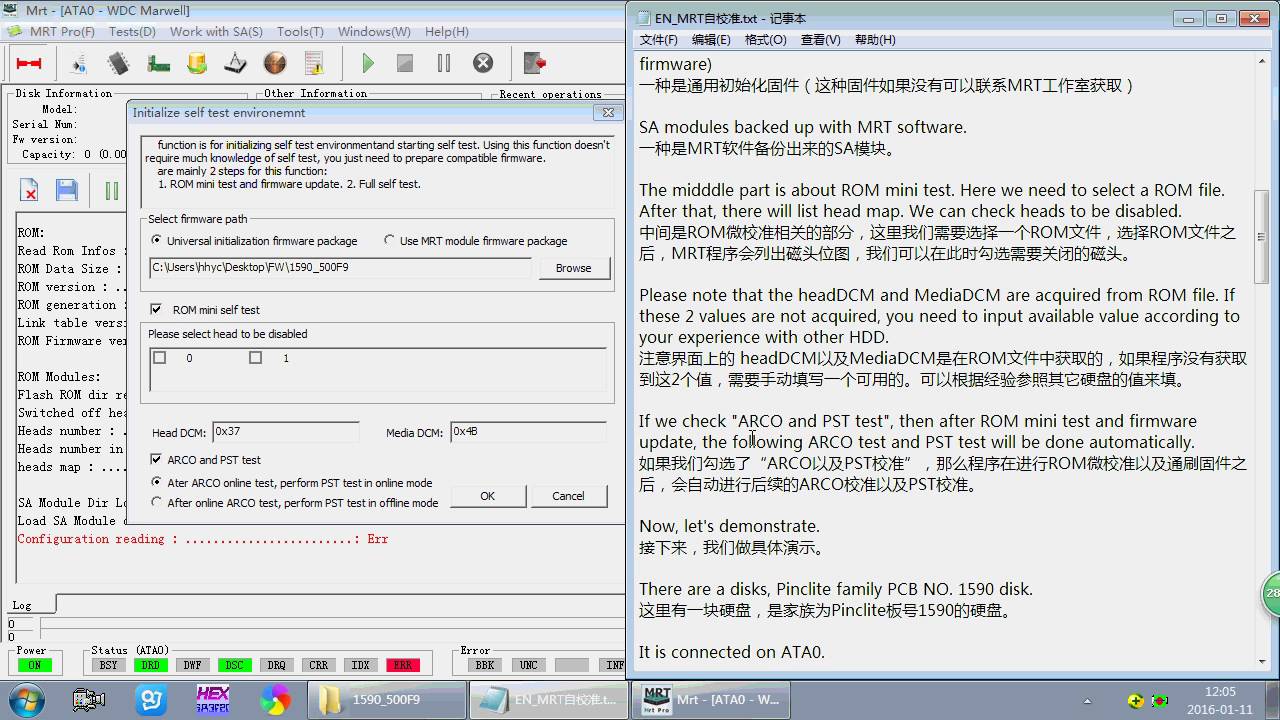This screenshot has width=1280, height=720.
Task: Click the firmware path input field
Action: tap(341, 268)
